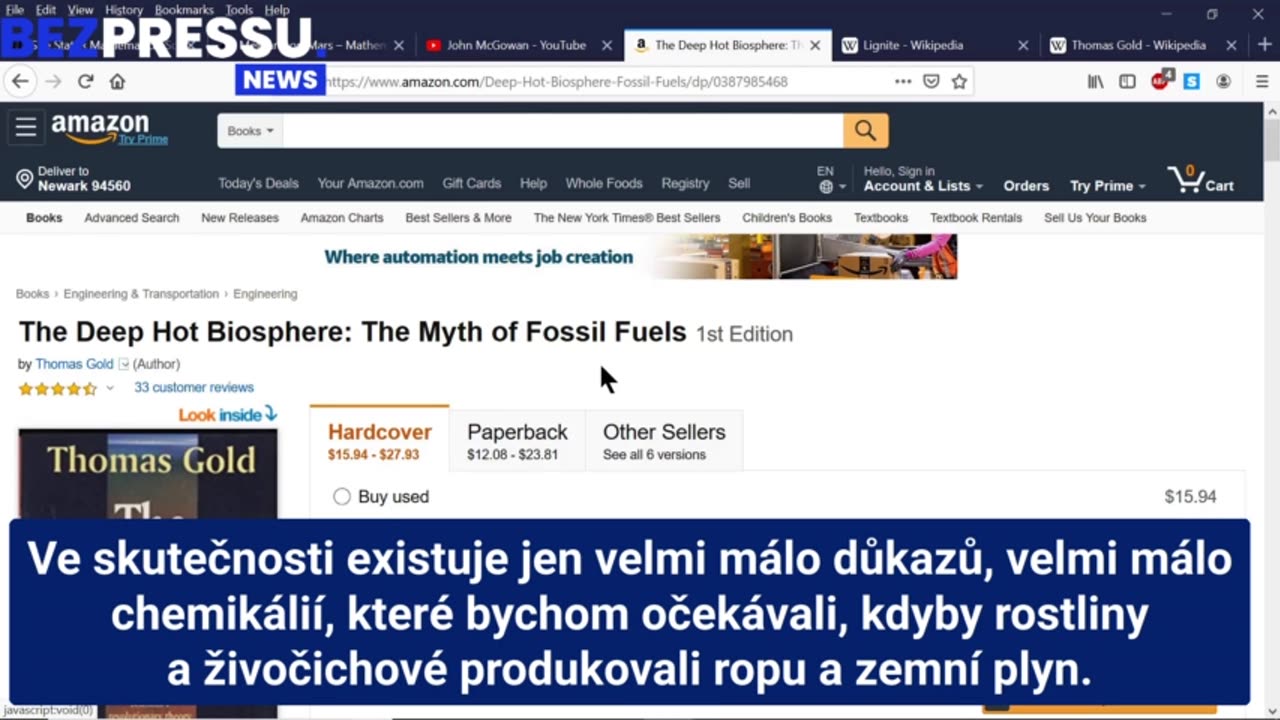The width and height of the screenshot is (1280, 720).
Task: Expand the author Thomas Gold dropdown chevron
Action: pyautogui.click(x=124, y=364)
